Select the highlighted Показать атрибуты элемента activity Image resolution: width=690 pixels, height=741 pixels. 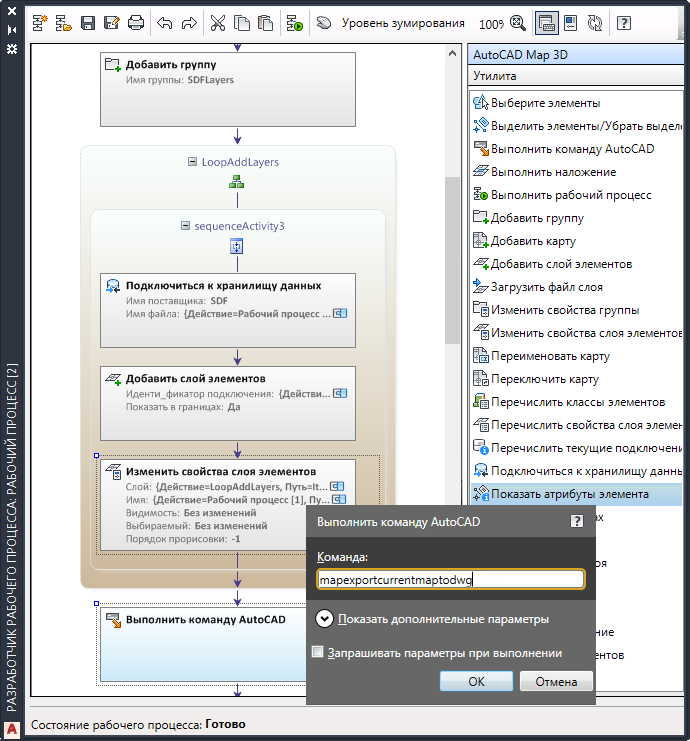tap(577, 494)
